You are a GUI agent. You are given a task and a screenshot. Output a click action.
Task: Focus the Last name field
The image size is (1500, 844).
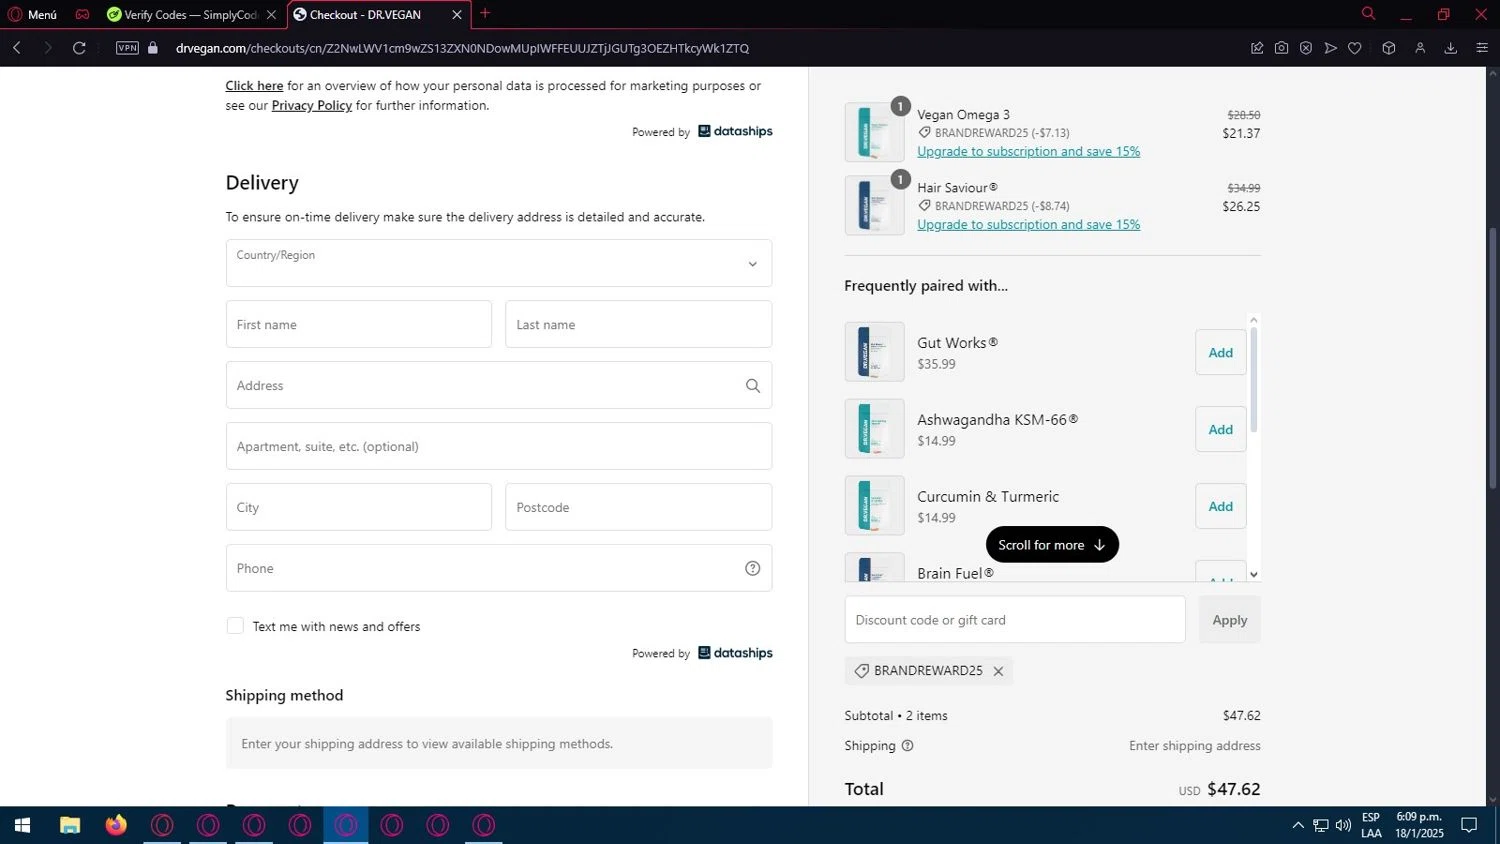click(638, 324)
